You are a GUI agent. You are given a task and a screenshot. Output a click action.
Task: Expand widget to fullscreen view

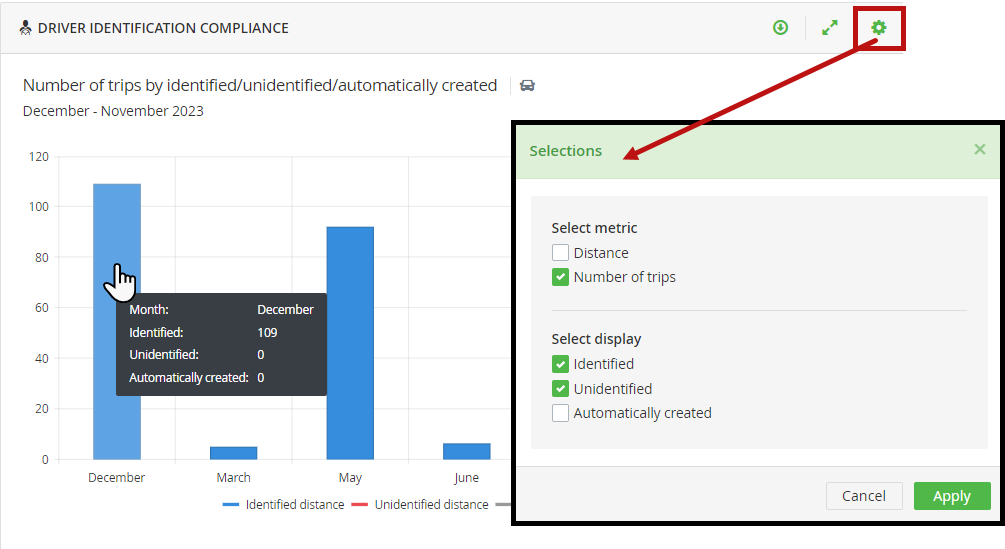coord(829,28)
